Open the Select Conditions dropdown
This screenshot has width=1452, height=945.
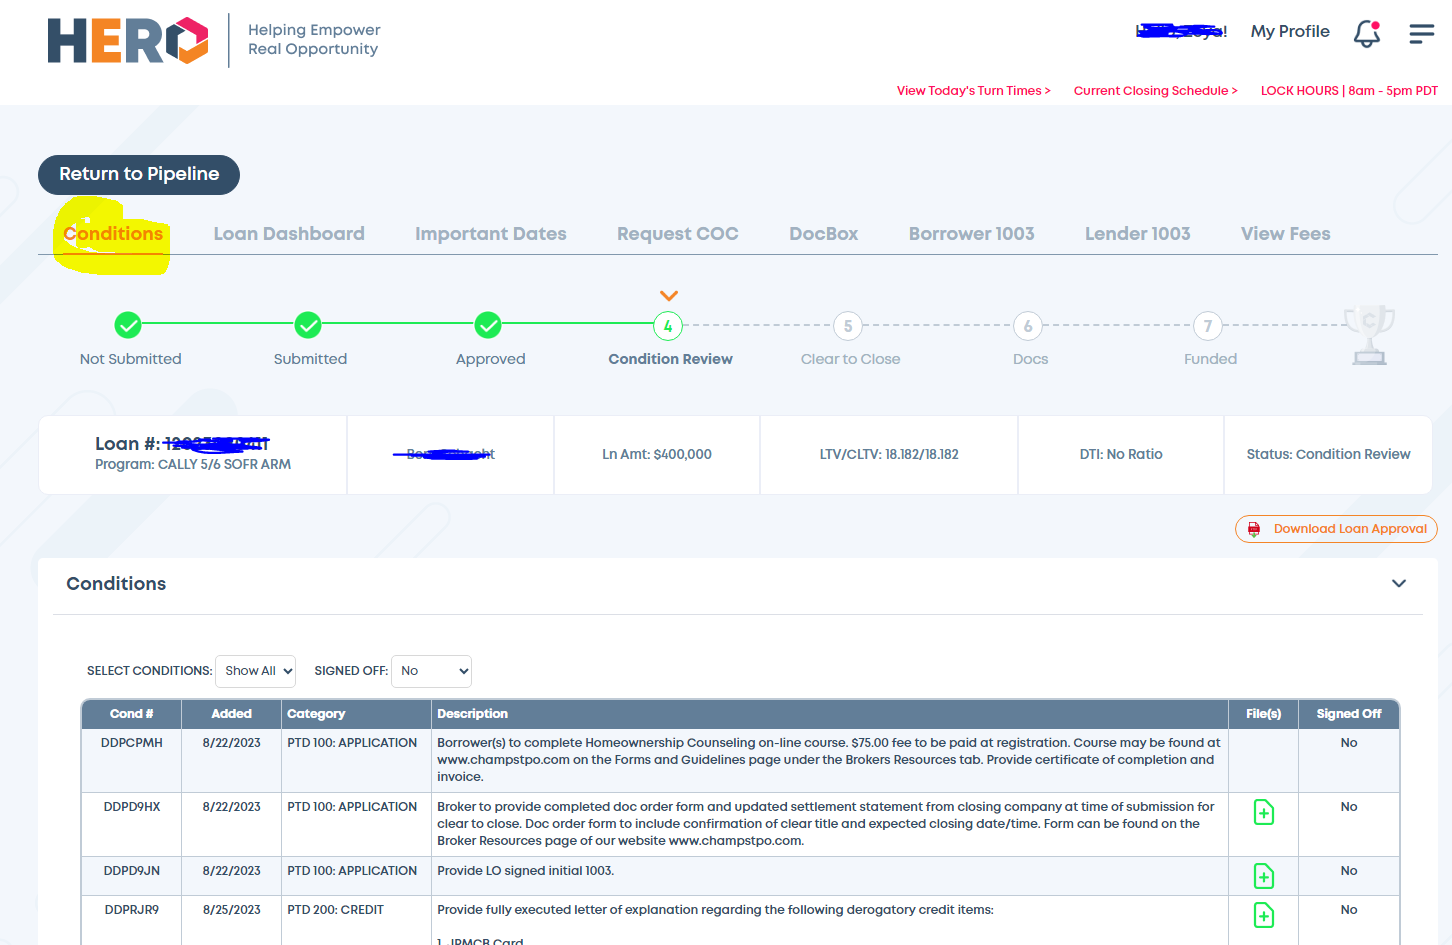[x=255, y=671]
